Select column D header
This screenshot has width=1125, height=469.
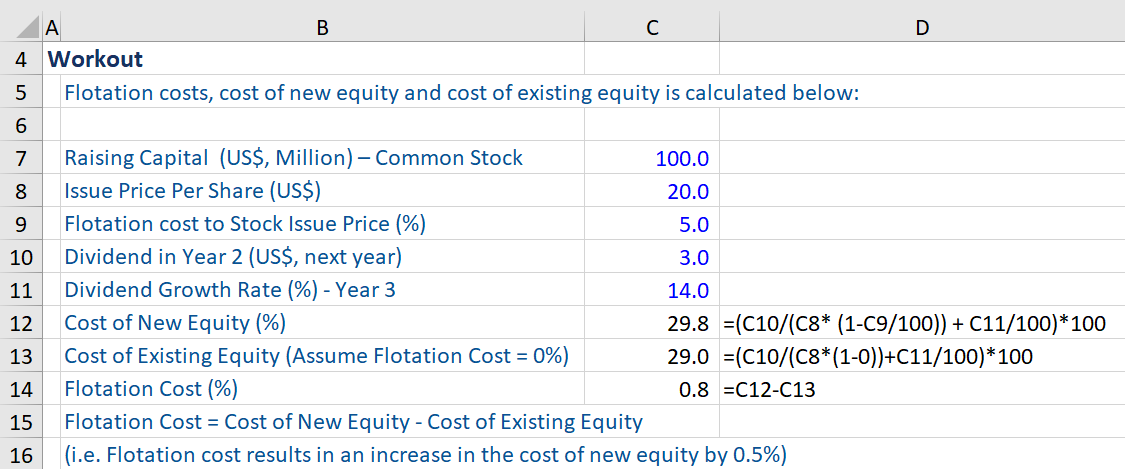point(921,28)
